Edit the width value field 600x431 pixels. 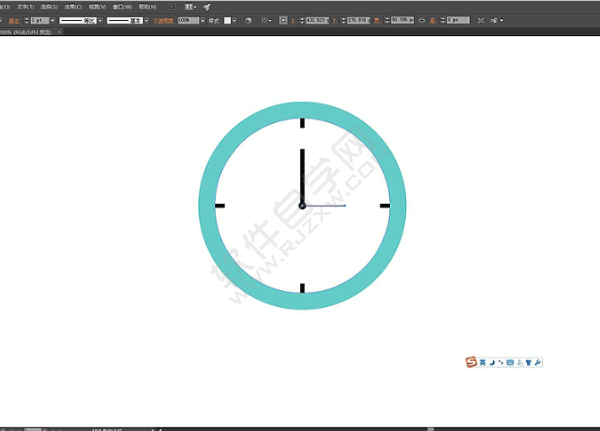(x=403, y=20)
